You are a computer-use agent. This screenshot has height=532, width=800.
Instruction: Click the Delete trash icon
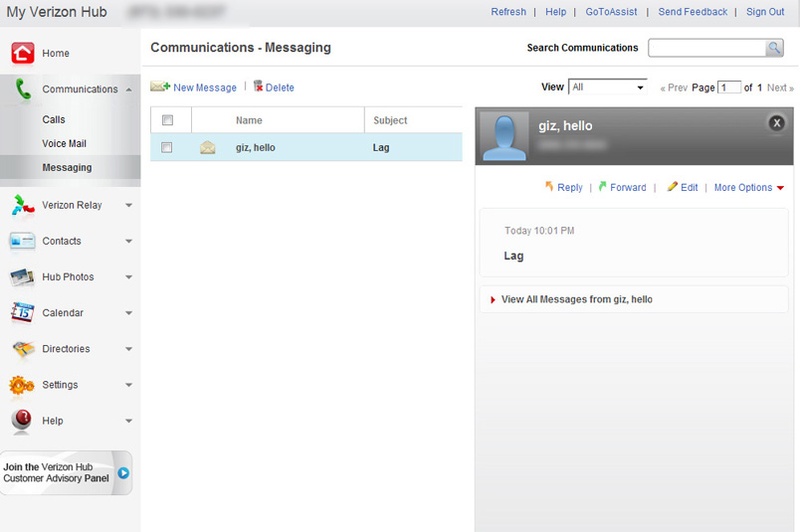[258, 86]
